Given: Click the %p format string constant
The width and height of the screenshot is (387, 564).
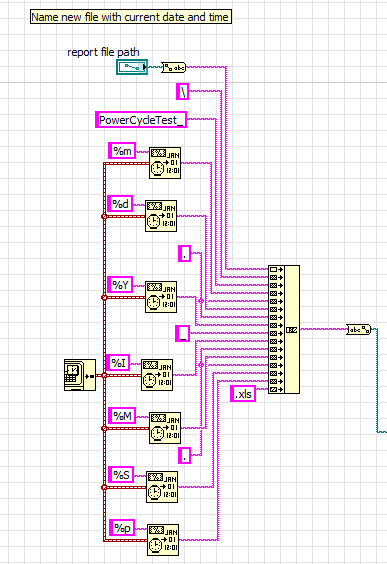Looking at the screenshot, I should (122, 528).
